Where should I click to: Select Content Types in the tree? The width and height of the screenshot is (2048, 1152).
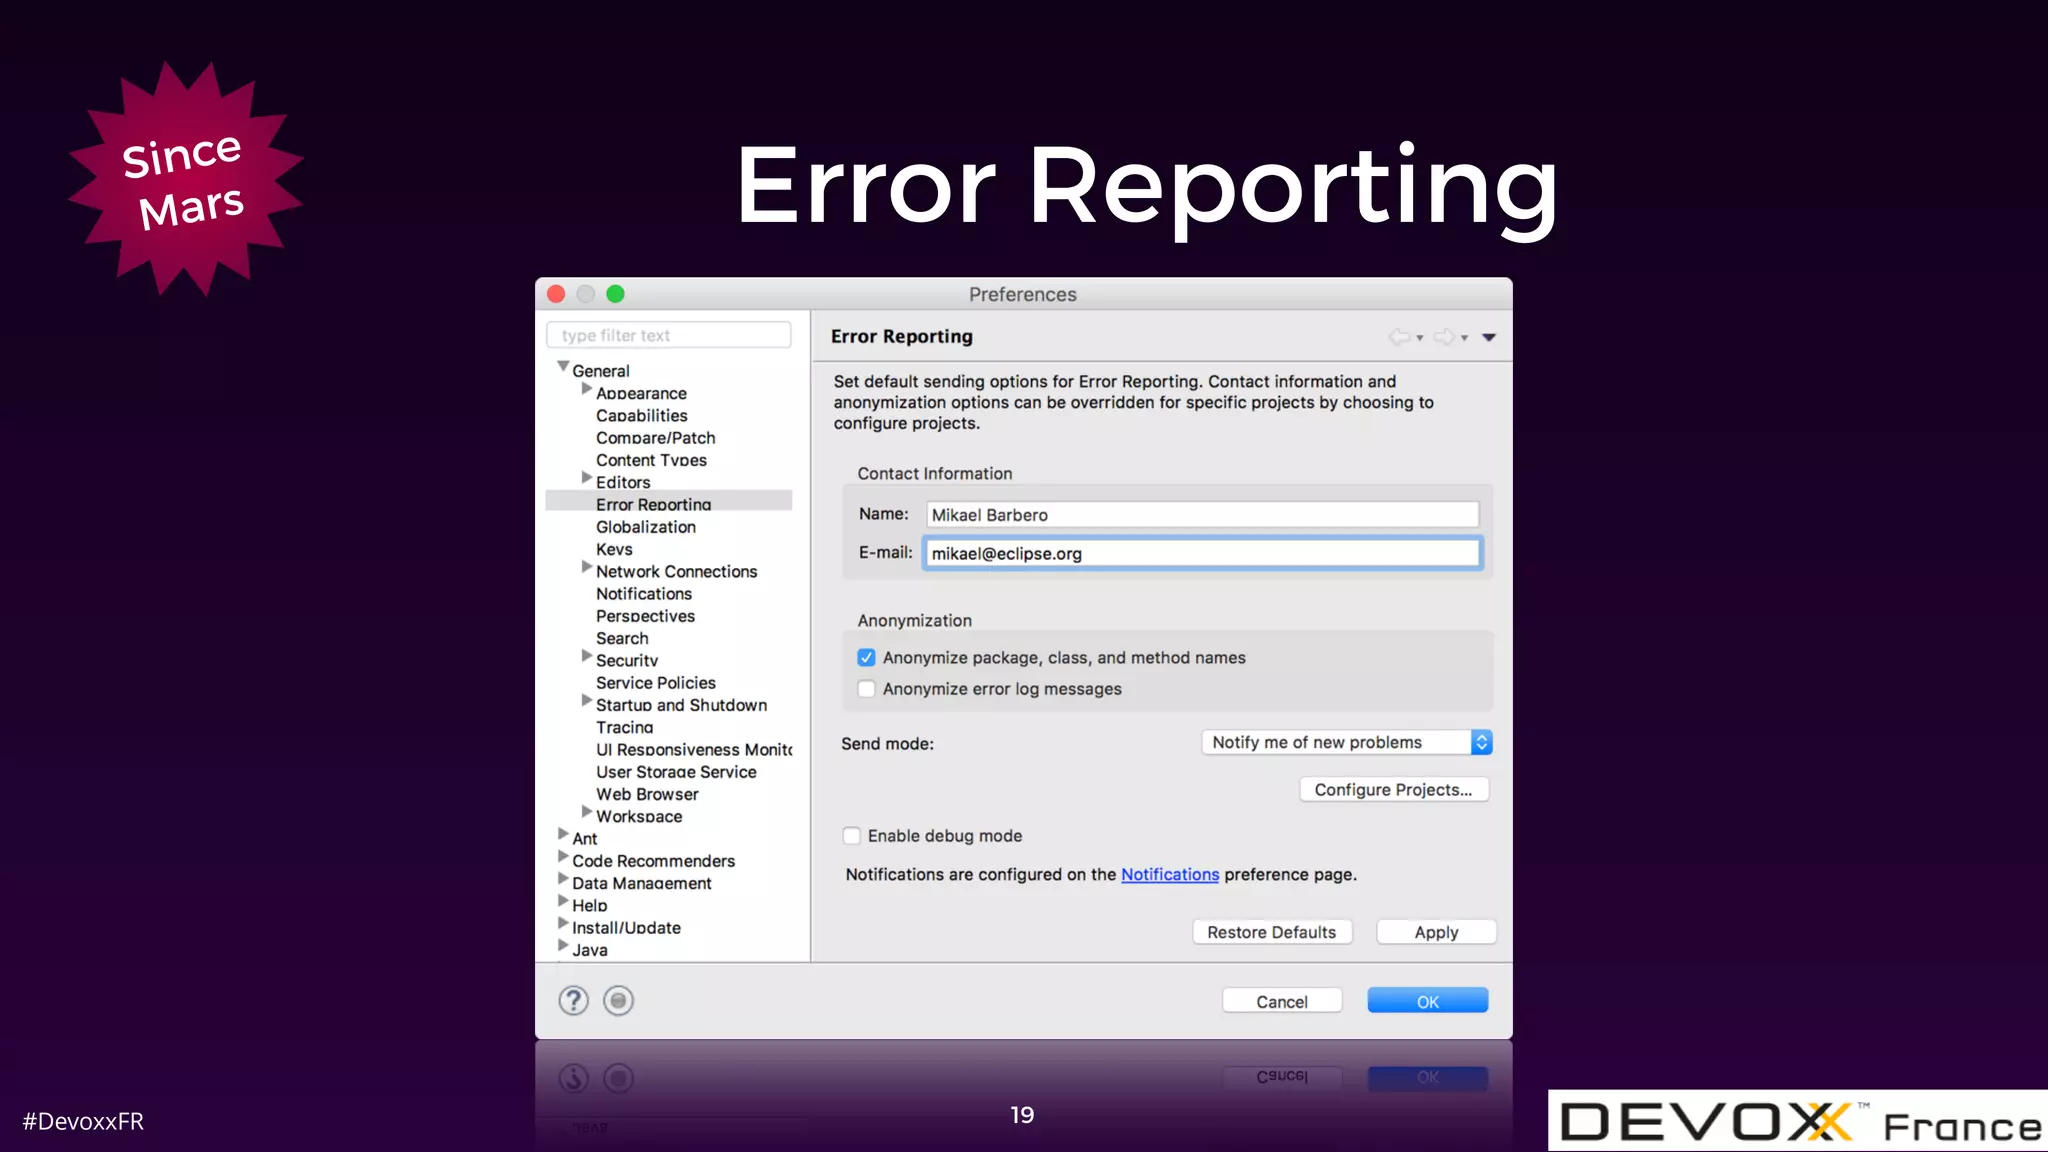point(652,460)
